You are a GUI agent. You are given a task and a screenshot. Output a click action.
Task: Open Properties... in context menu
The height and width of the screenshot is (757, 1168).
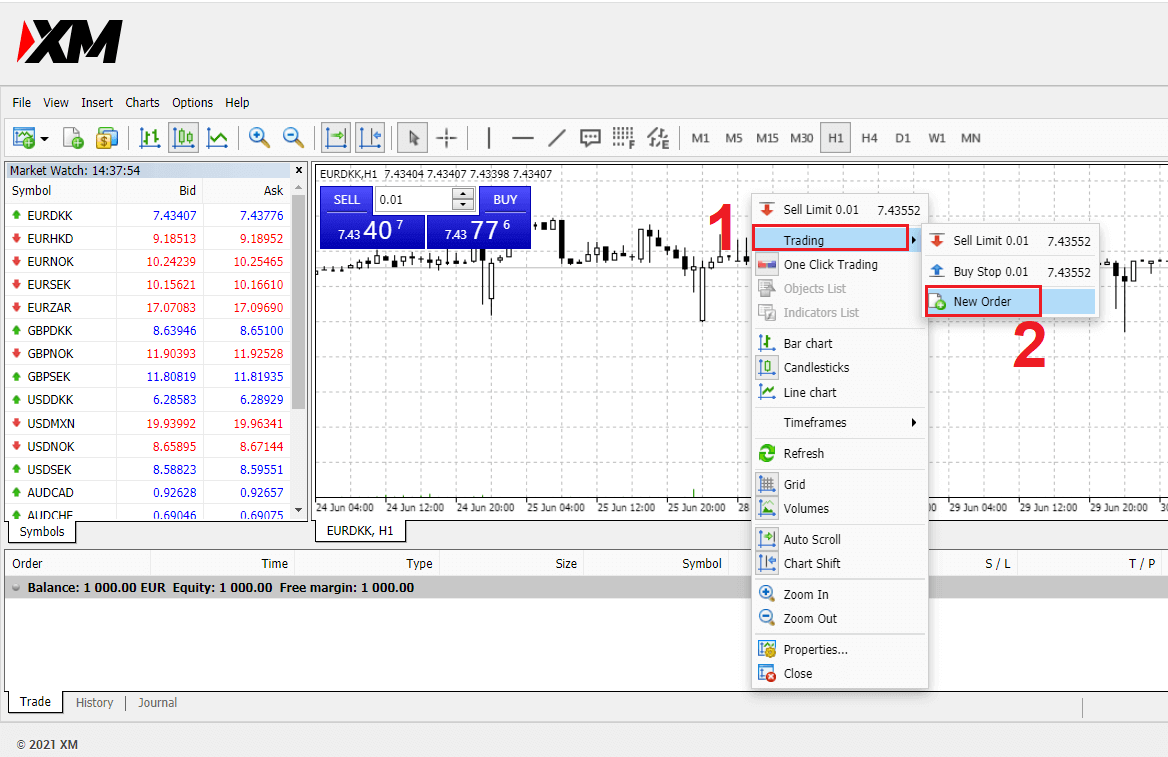840,649
